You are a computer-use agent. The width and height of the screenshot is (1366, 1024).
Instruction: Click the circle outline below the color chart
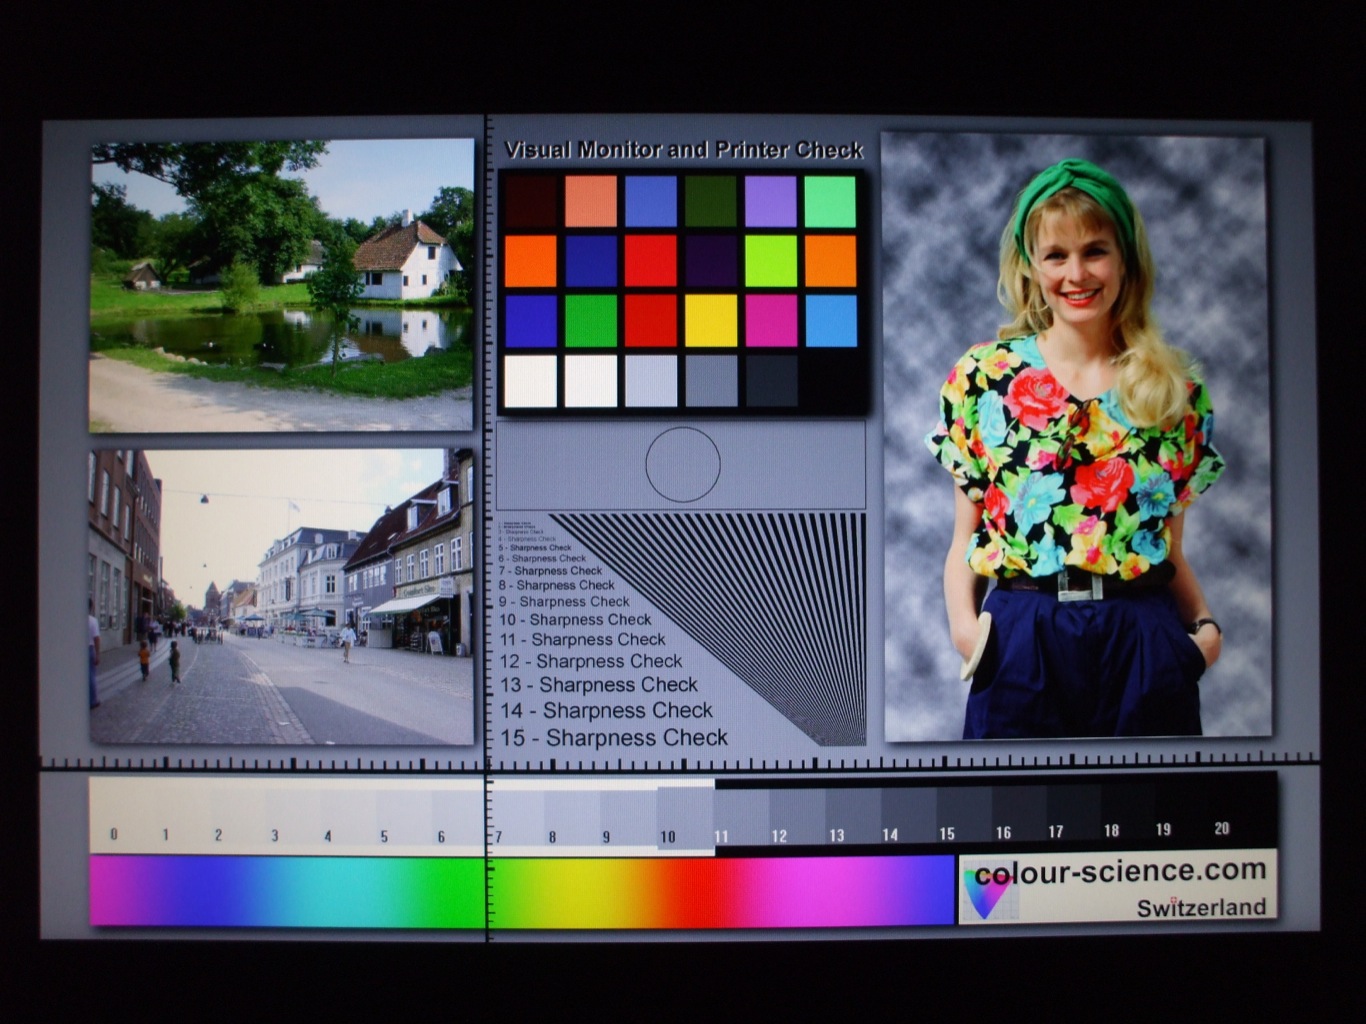[x=683, y=465]
